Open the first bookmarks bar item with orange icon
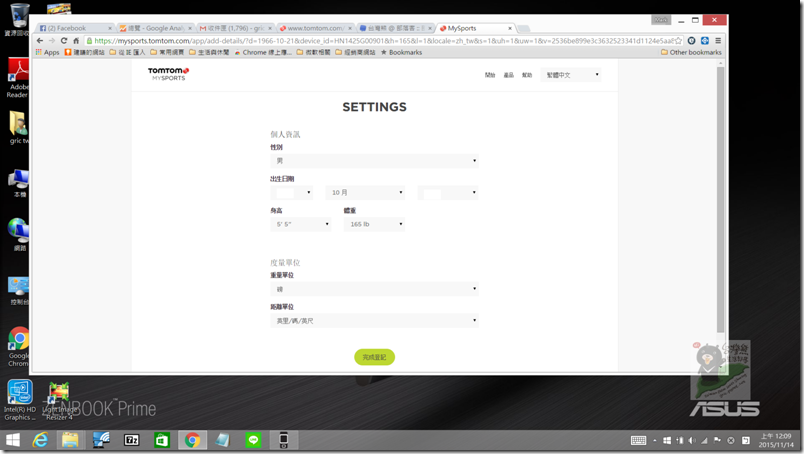The width and height of the screenshot is (804, 454). click(85, 52)
